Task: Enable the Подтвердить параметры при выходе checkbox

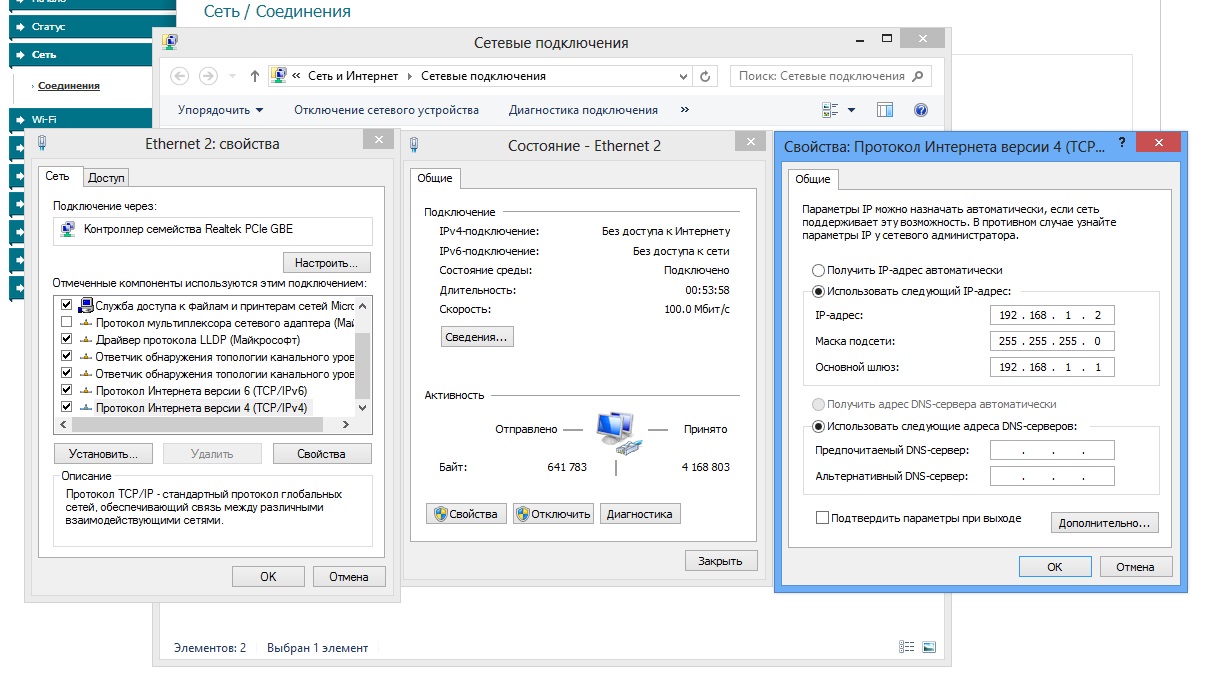Action: point(823,518)
